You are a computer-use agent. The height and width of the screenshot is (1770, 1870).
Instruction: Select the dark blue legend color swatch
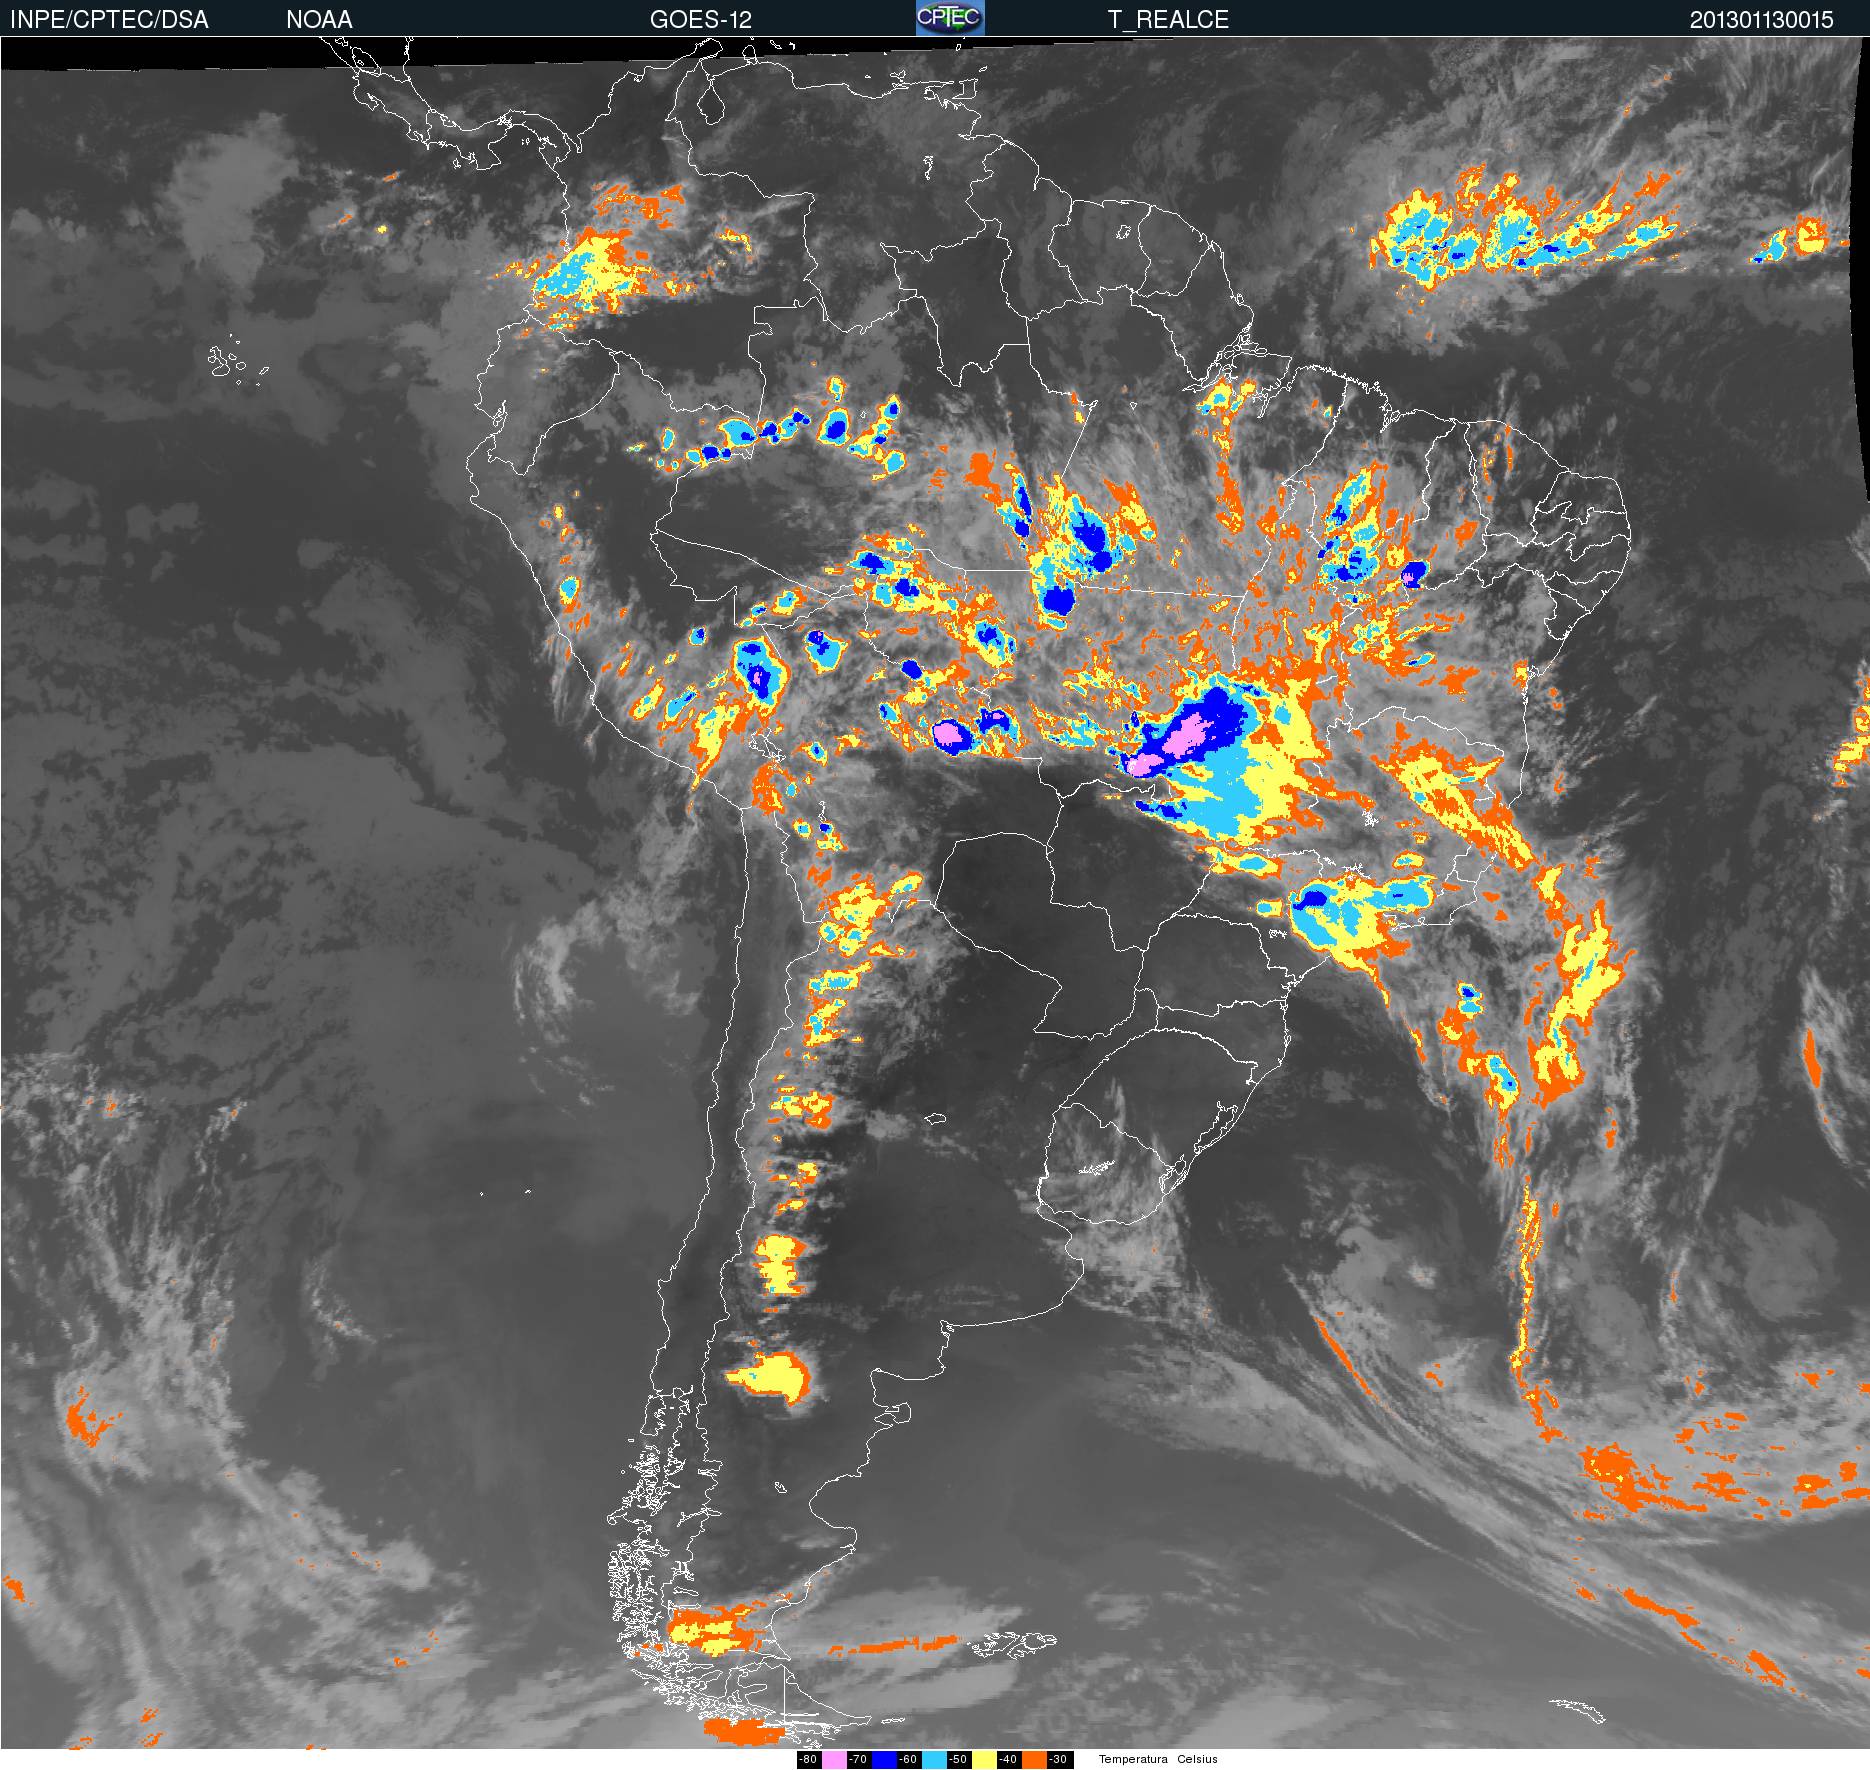tap(884, 1759)
